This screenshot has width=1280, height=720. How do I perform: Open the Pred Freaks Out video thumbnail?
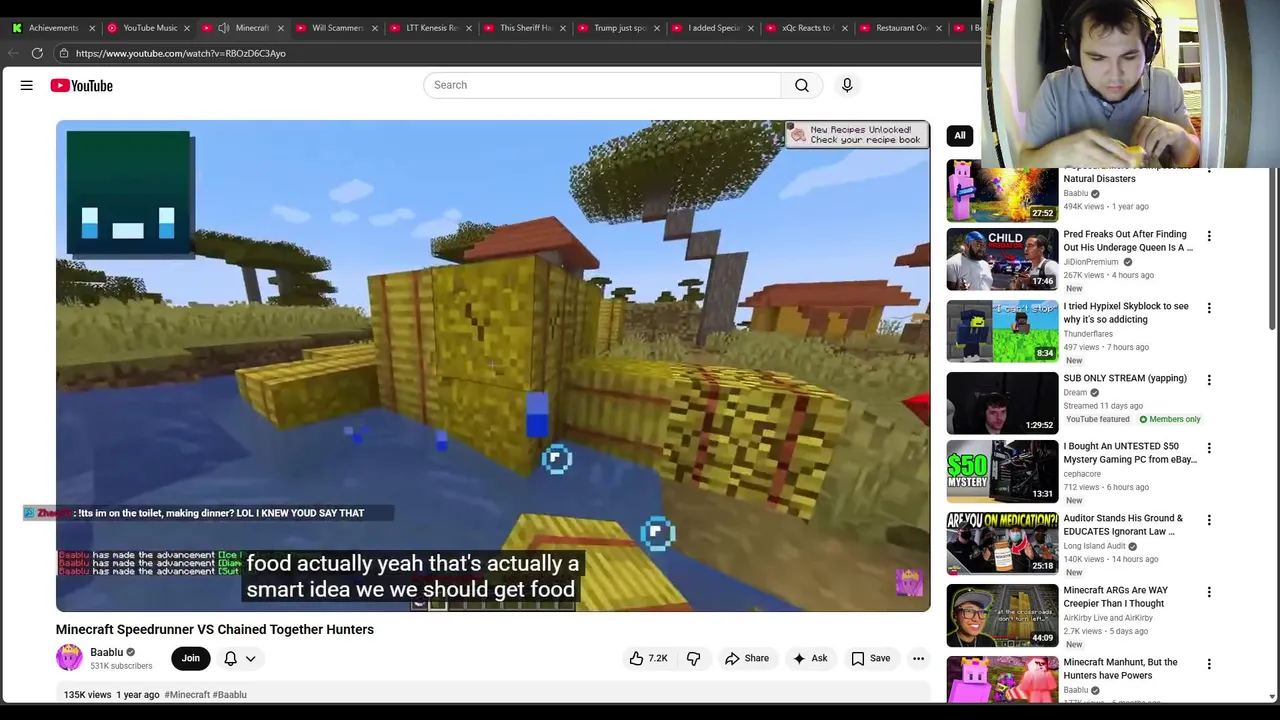[1002, 259]
